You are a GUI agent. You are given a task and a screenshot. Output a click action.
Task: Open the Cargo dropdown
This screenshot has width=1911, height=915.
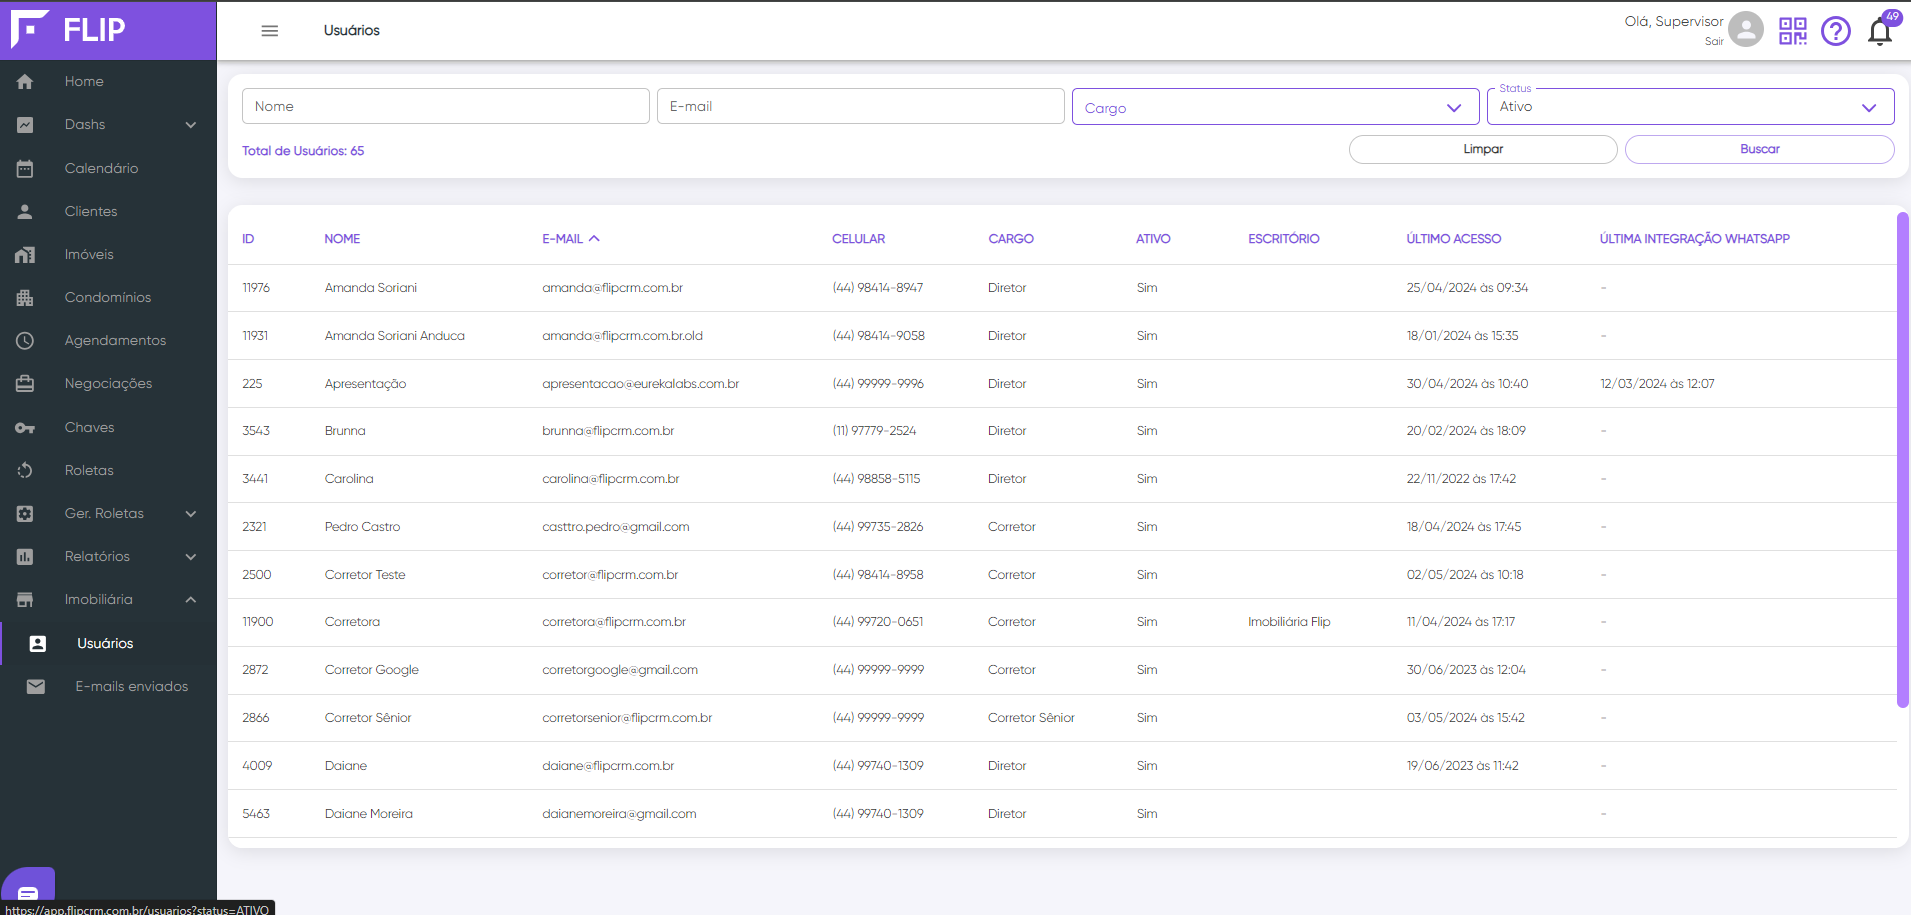[x=1275, y=107]
